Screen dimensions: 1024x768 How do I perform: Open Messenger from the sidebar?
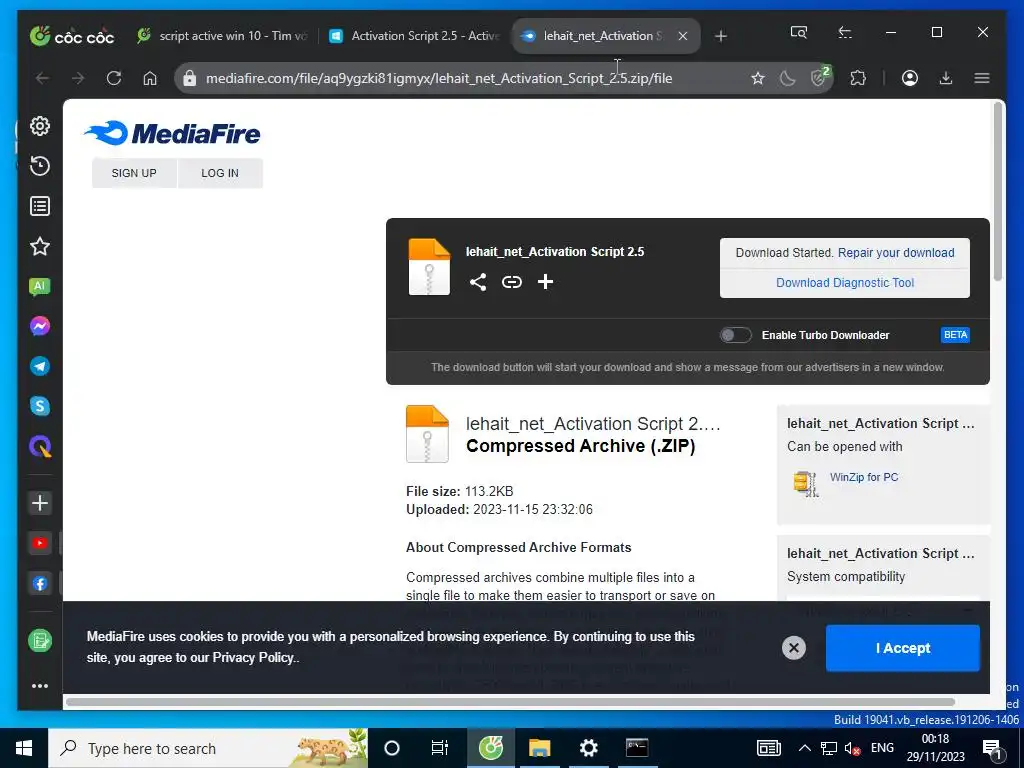click(40, 326)
